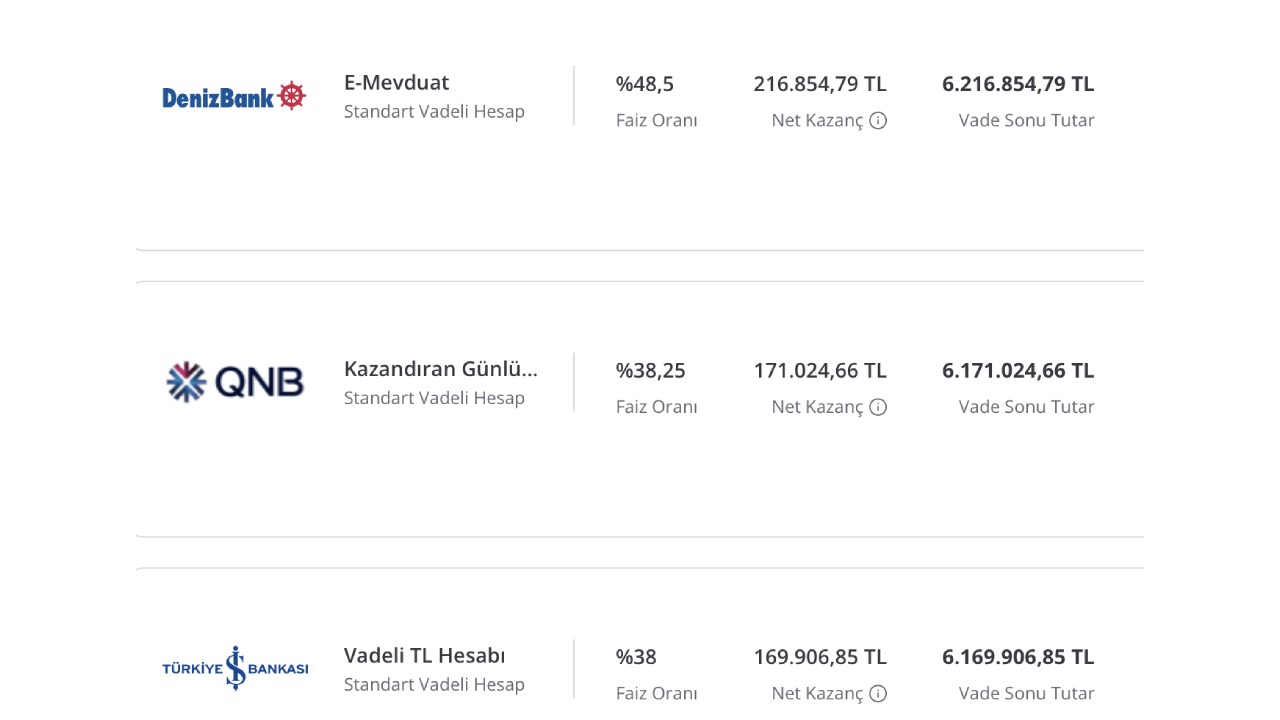Open the Vadeli TL Hesabı title

coord(424,656)
